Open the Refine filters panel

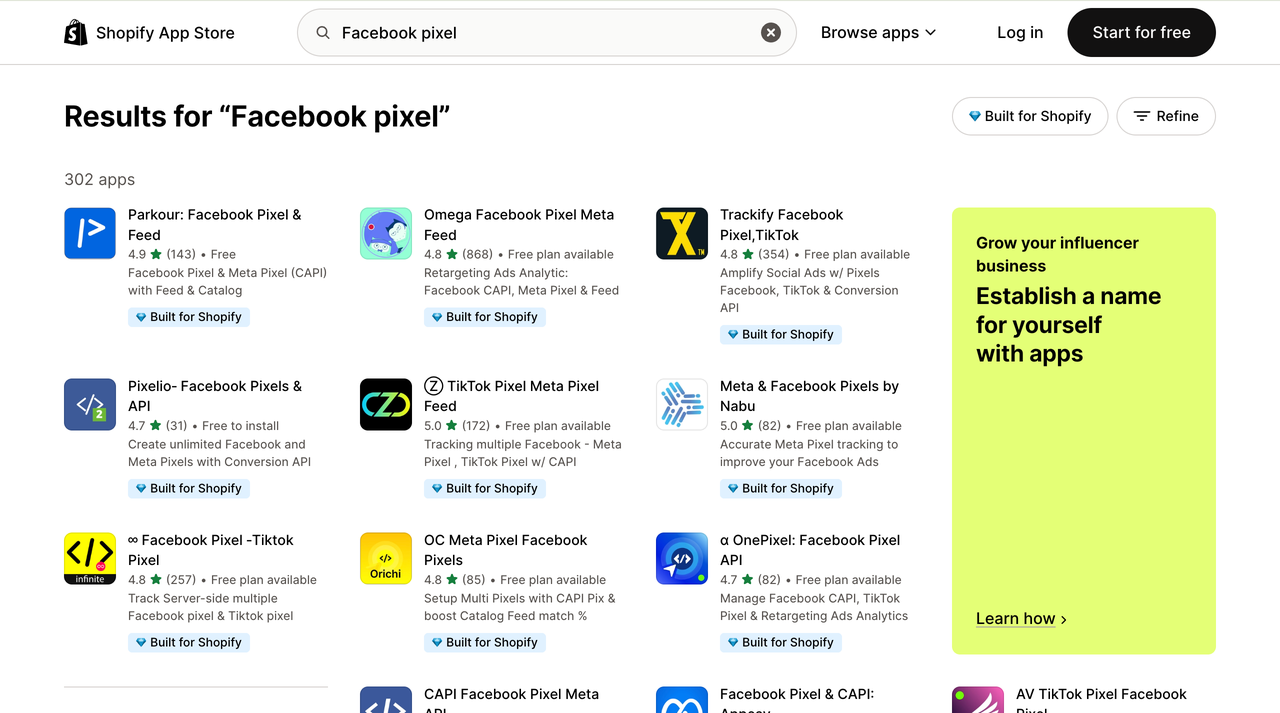pos(1166,116)
